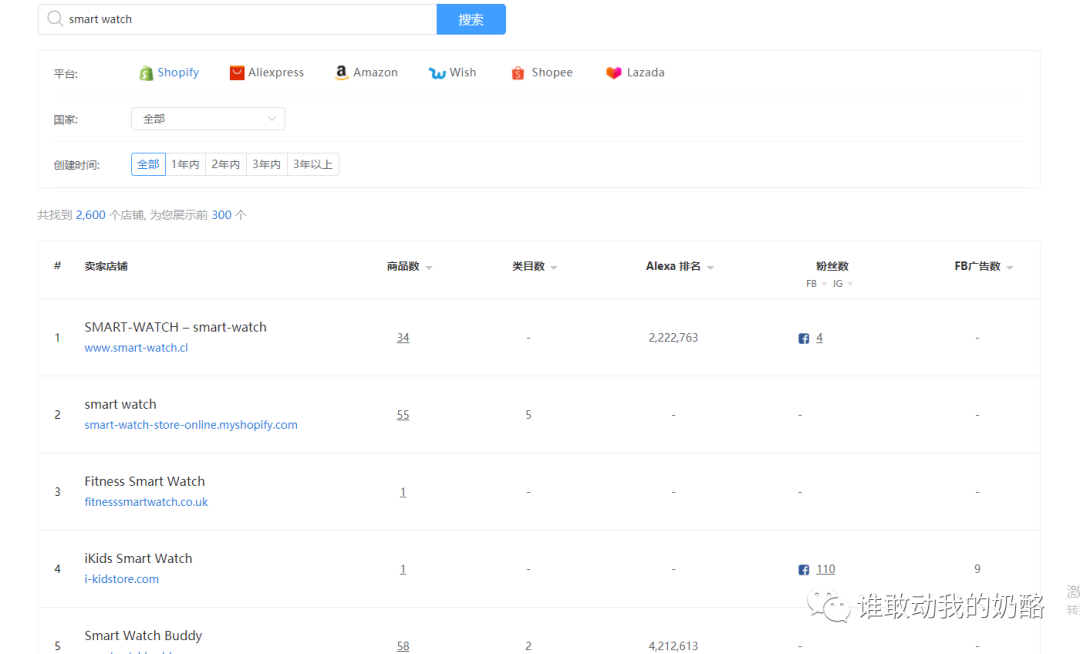Viewport: 1080px width, 654px height.
Task: Click Fitness Smart Watch product count 1
Action: click(403, 492)
